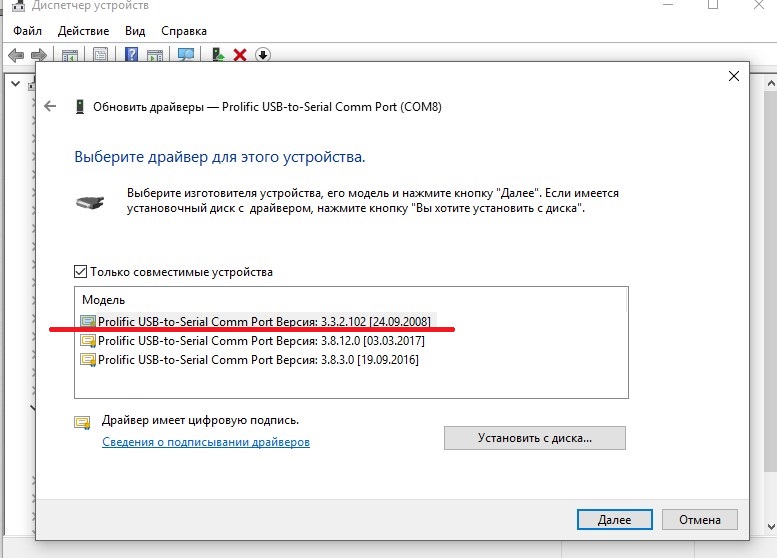Close the driver update wizard dialog
This screenshot has width=777, height=558.
pos(734,76)
